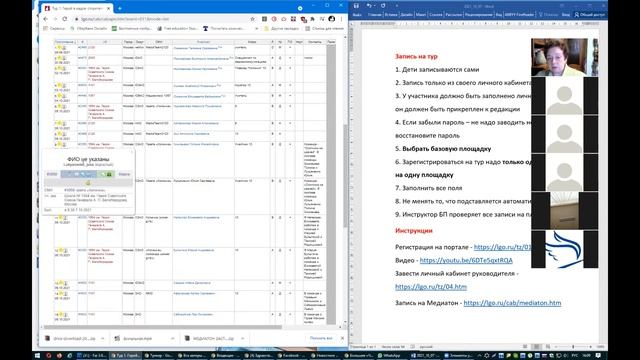The image size is (640, 360).
Task: Open the bookmark with the T icon
Action: (224, 29)
